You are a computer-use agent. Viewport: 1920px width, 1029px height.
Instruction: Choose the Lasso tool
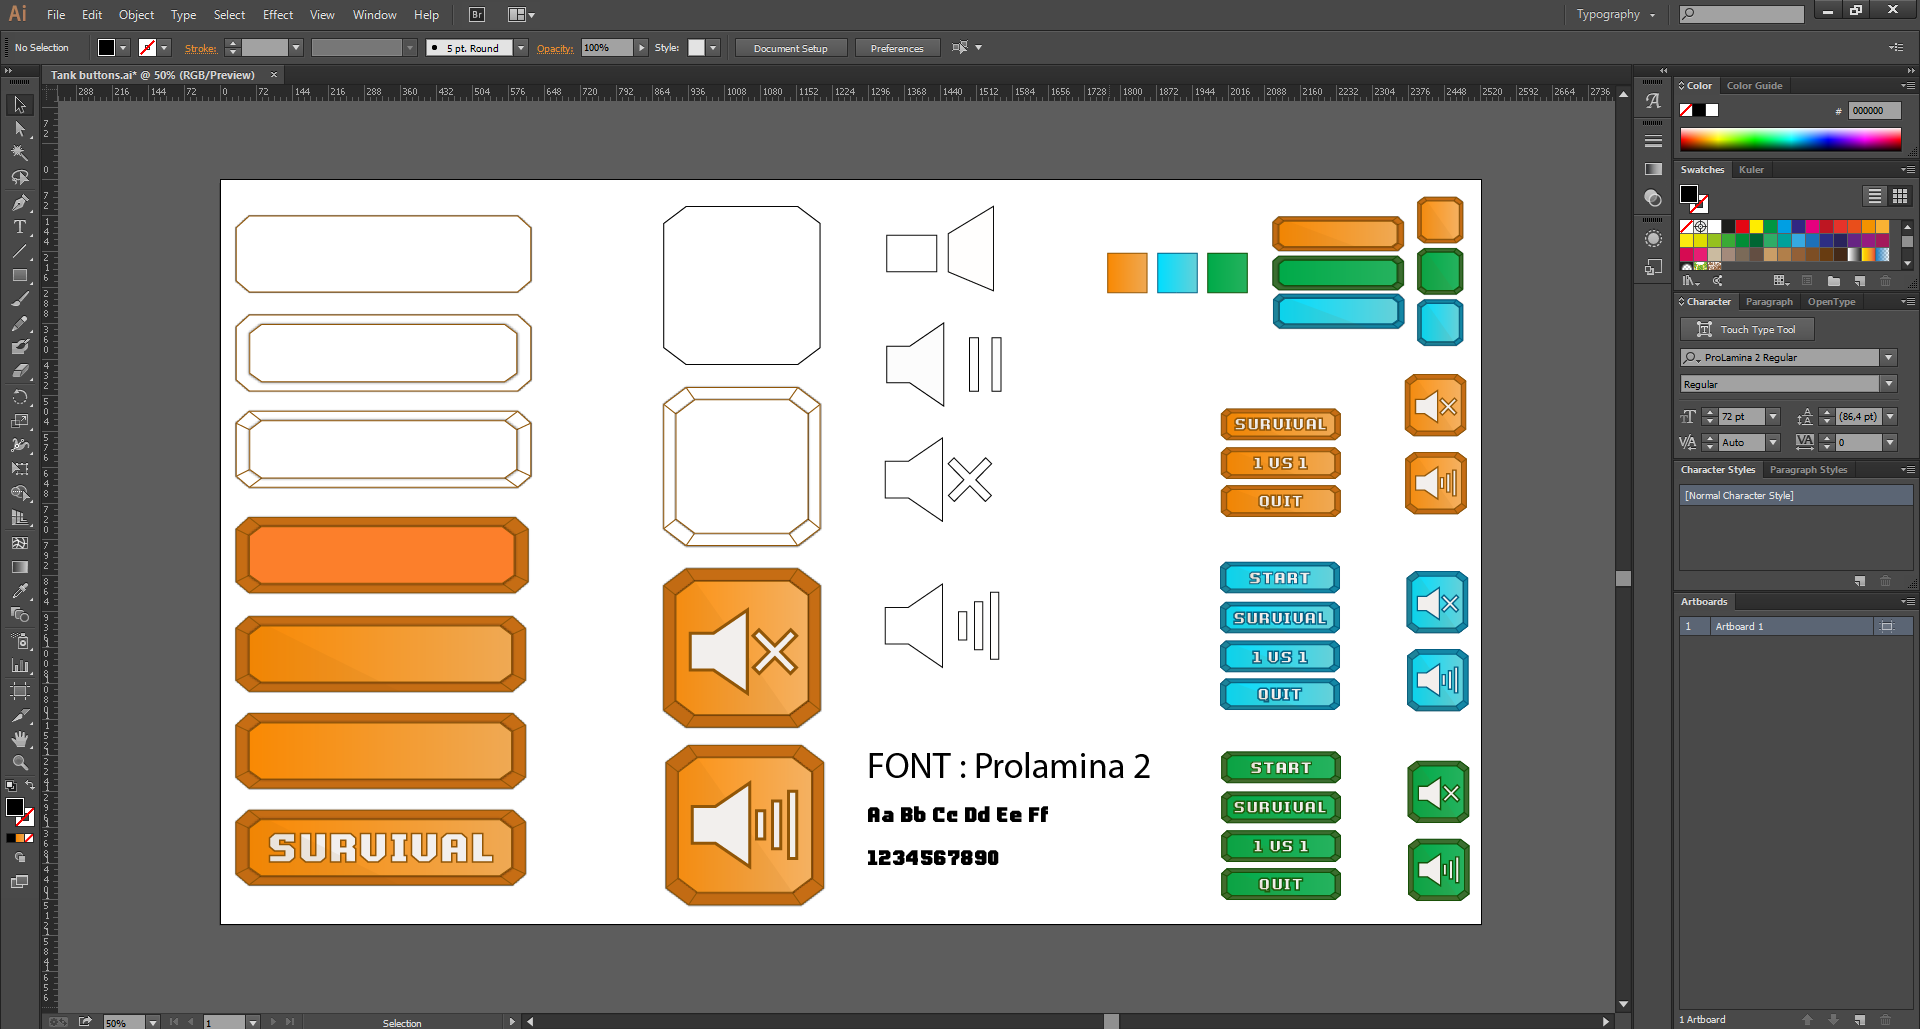20,178
